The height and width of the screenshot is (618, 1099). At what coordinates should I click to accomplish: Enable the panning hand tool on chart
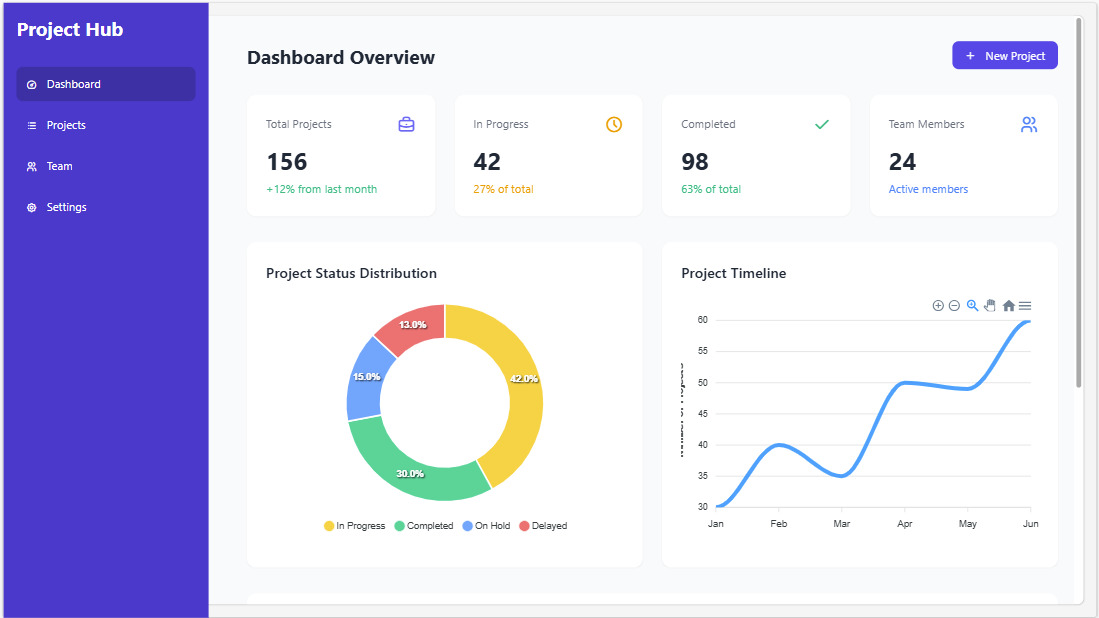990,306
